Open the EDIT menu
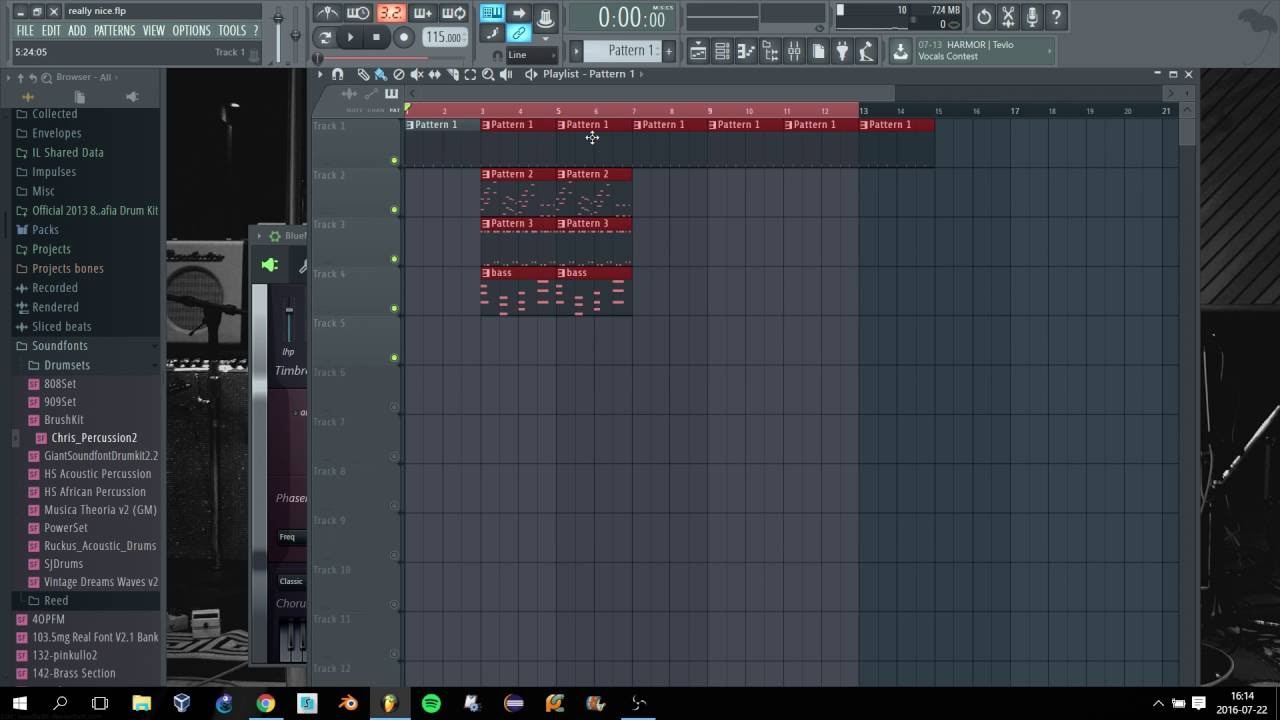This screenshot has width=1280, height=720. [x=51, y=31]
